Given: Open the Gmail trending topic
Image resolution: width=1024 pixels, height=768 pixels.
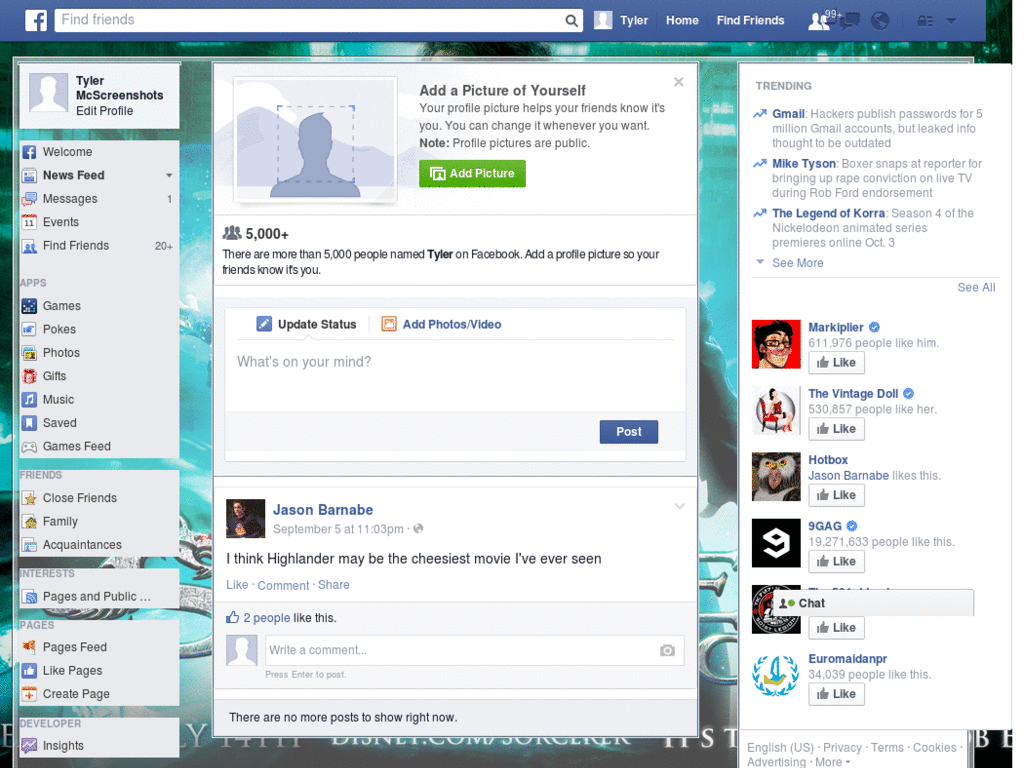Looking at the screenshot, I should [x=788, y=114].
